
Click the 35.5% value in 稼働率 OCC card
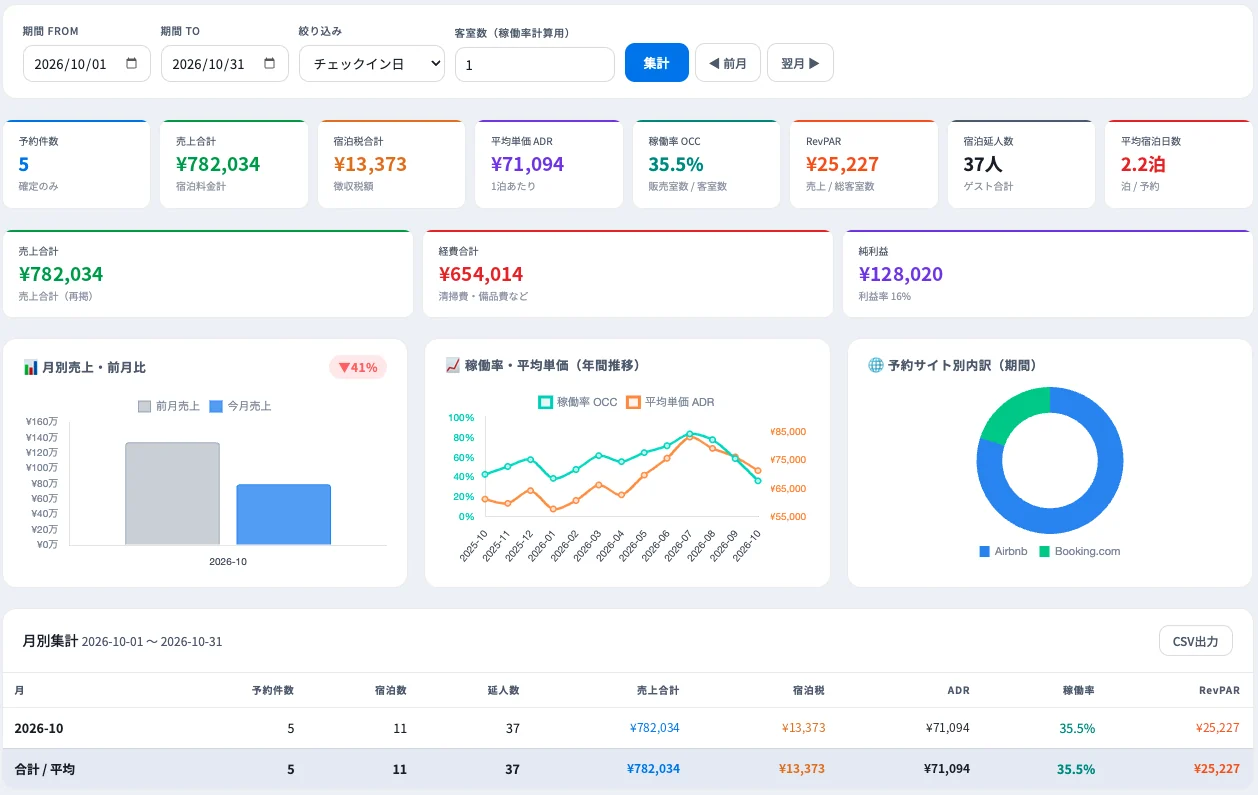click(x=676, y=164)
